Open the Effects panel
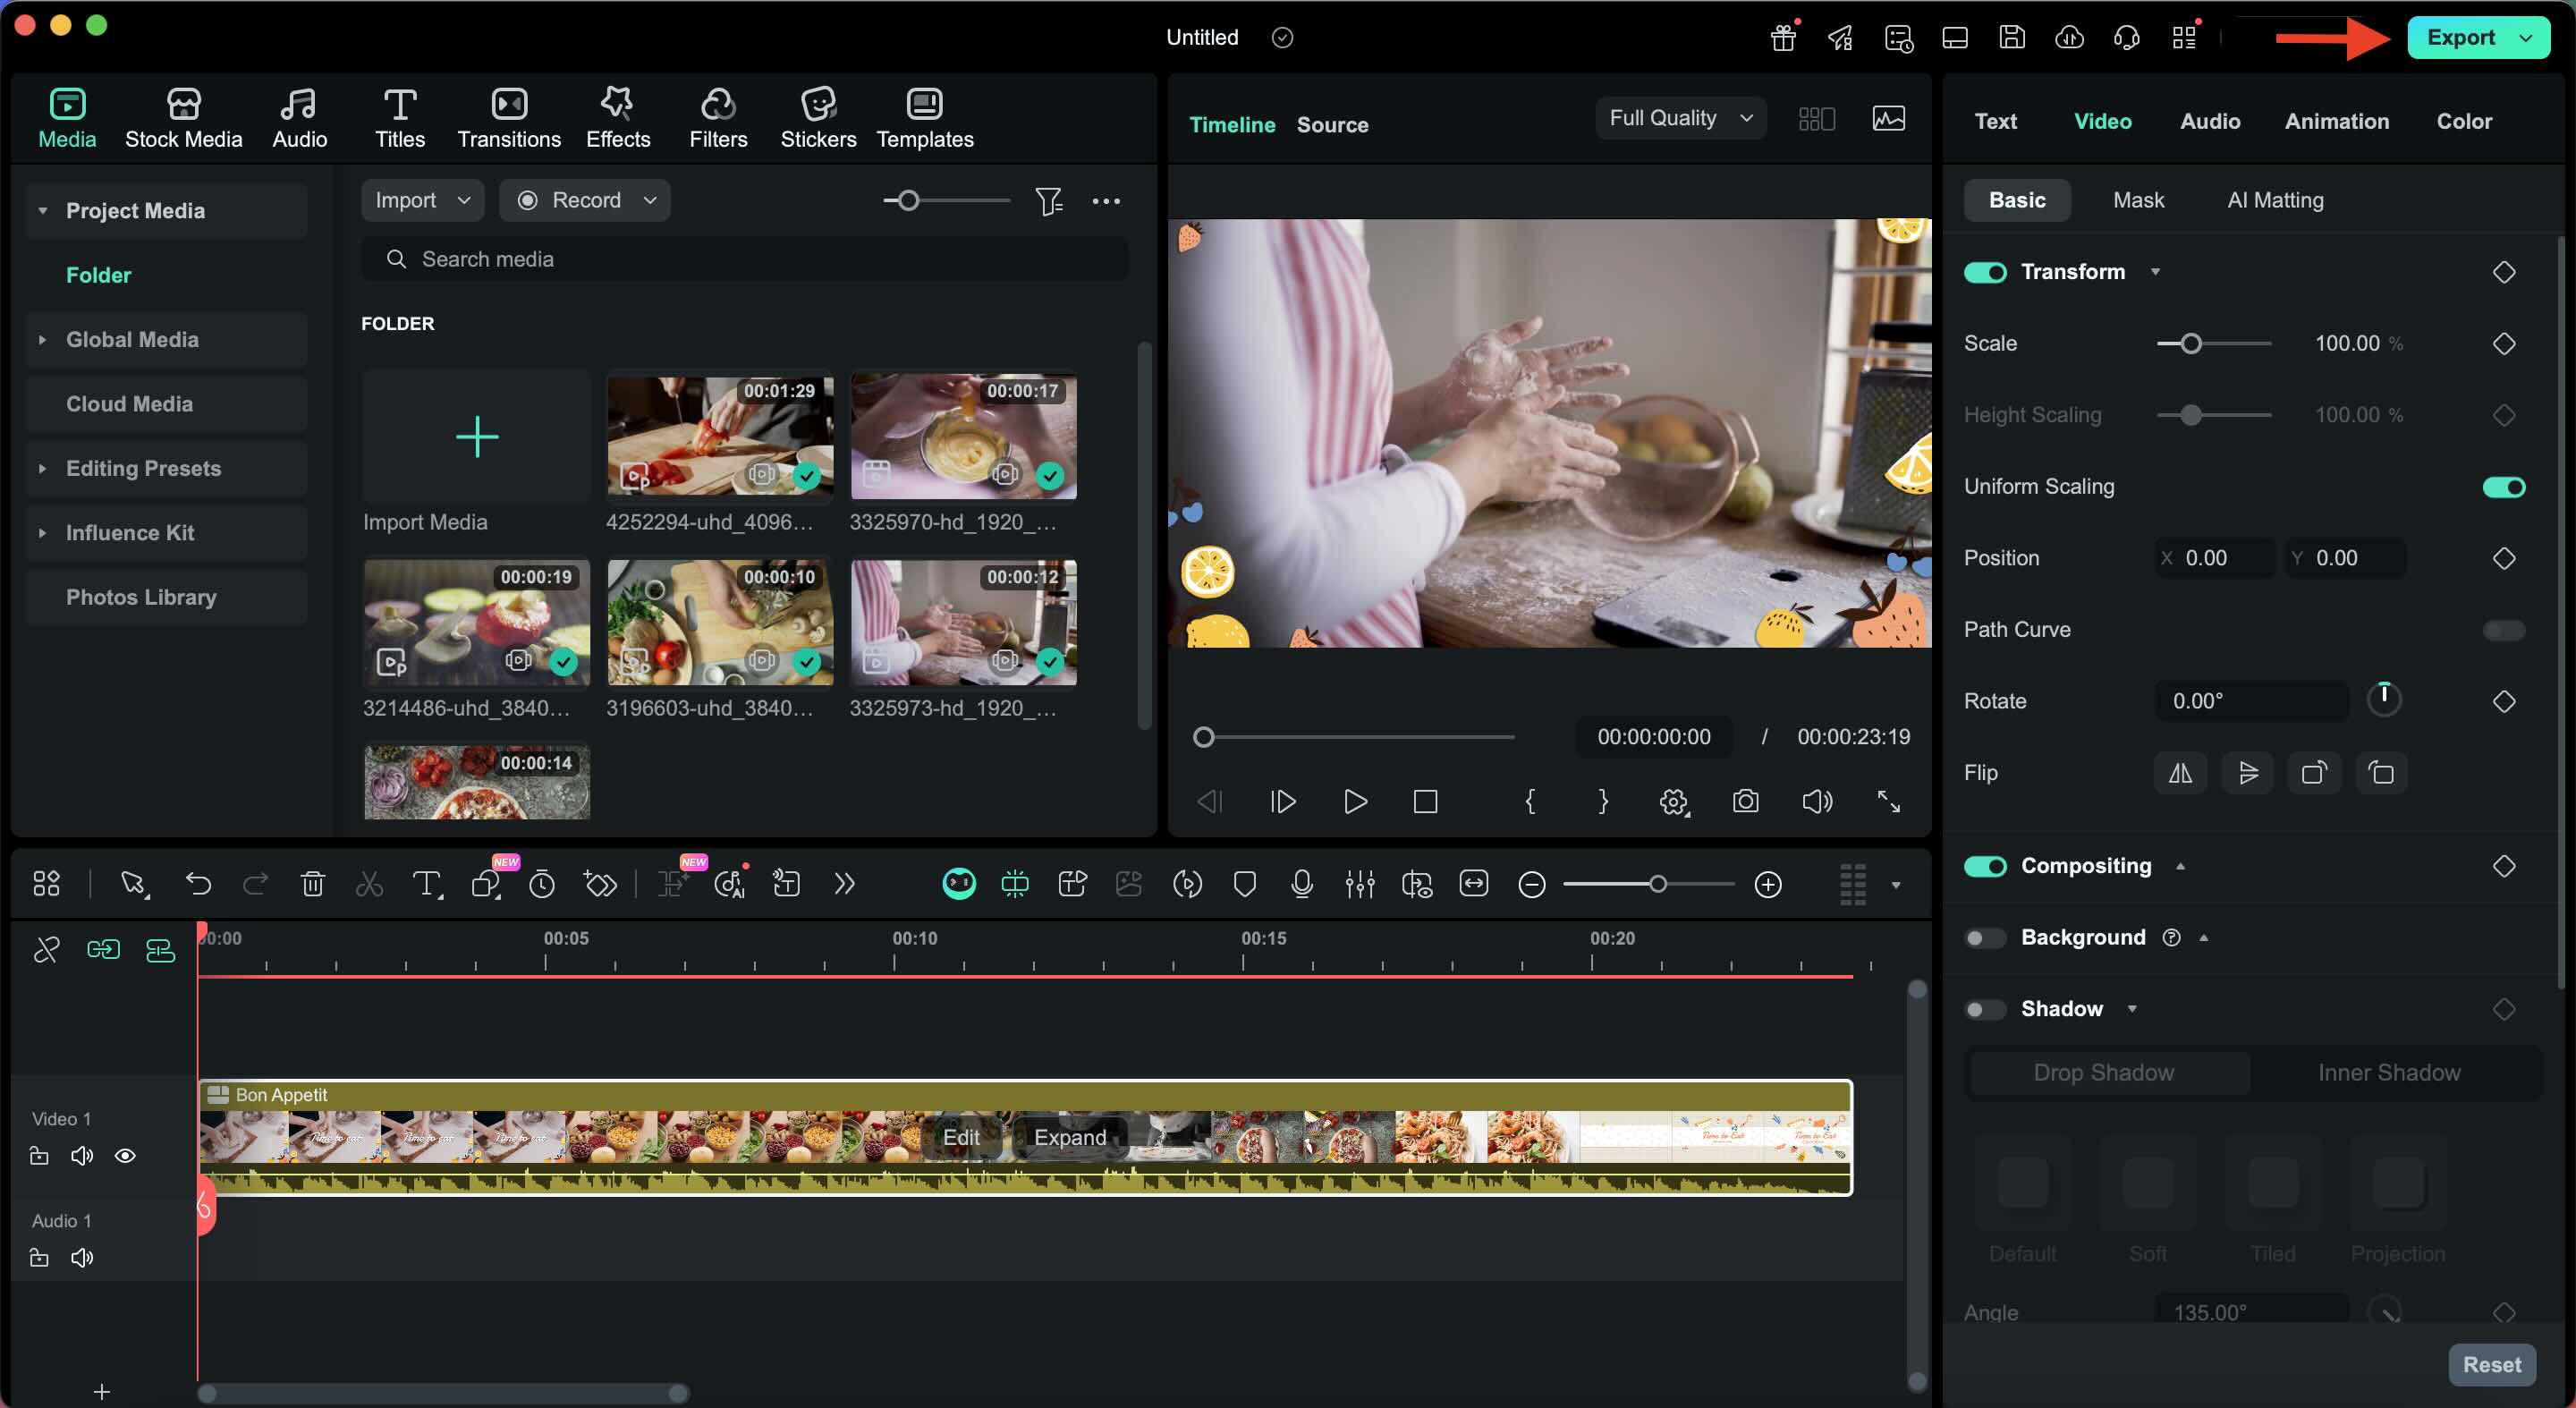Image resolution: width=2576 pixels, height=1408 pixels. (x=617, y=117)
